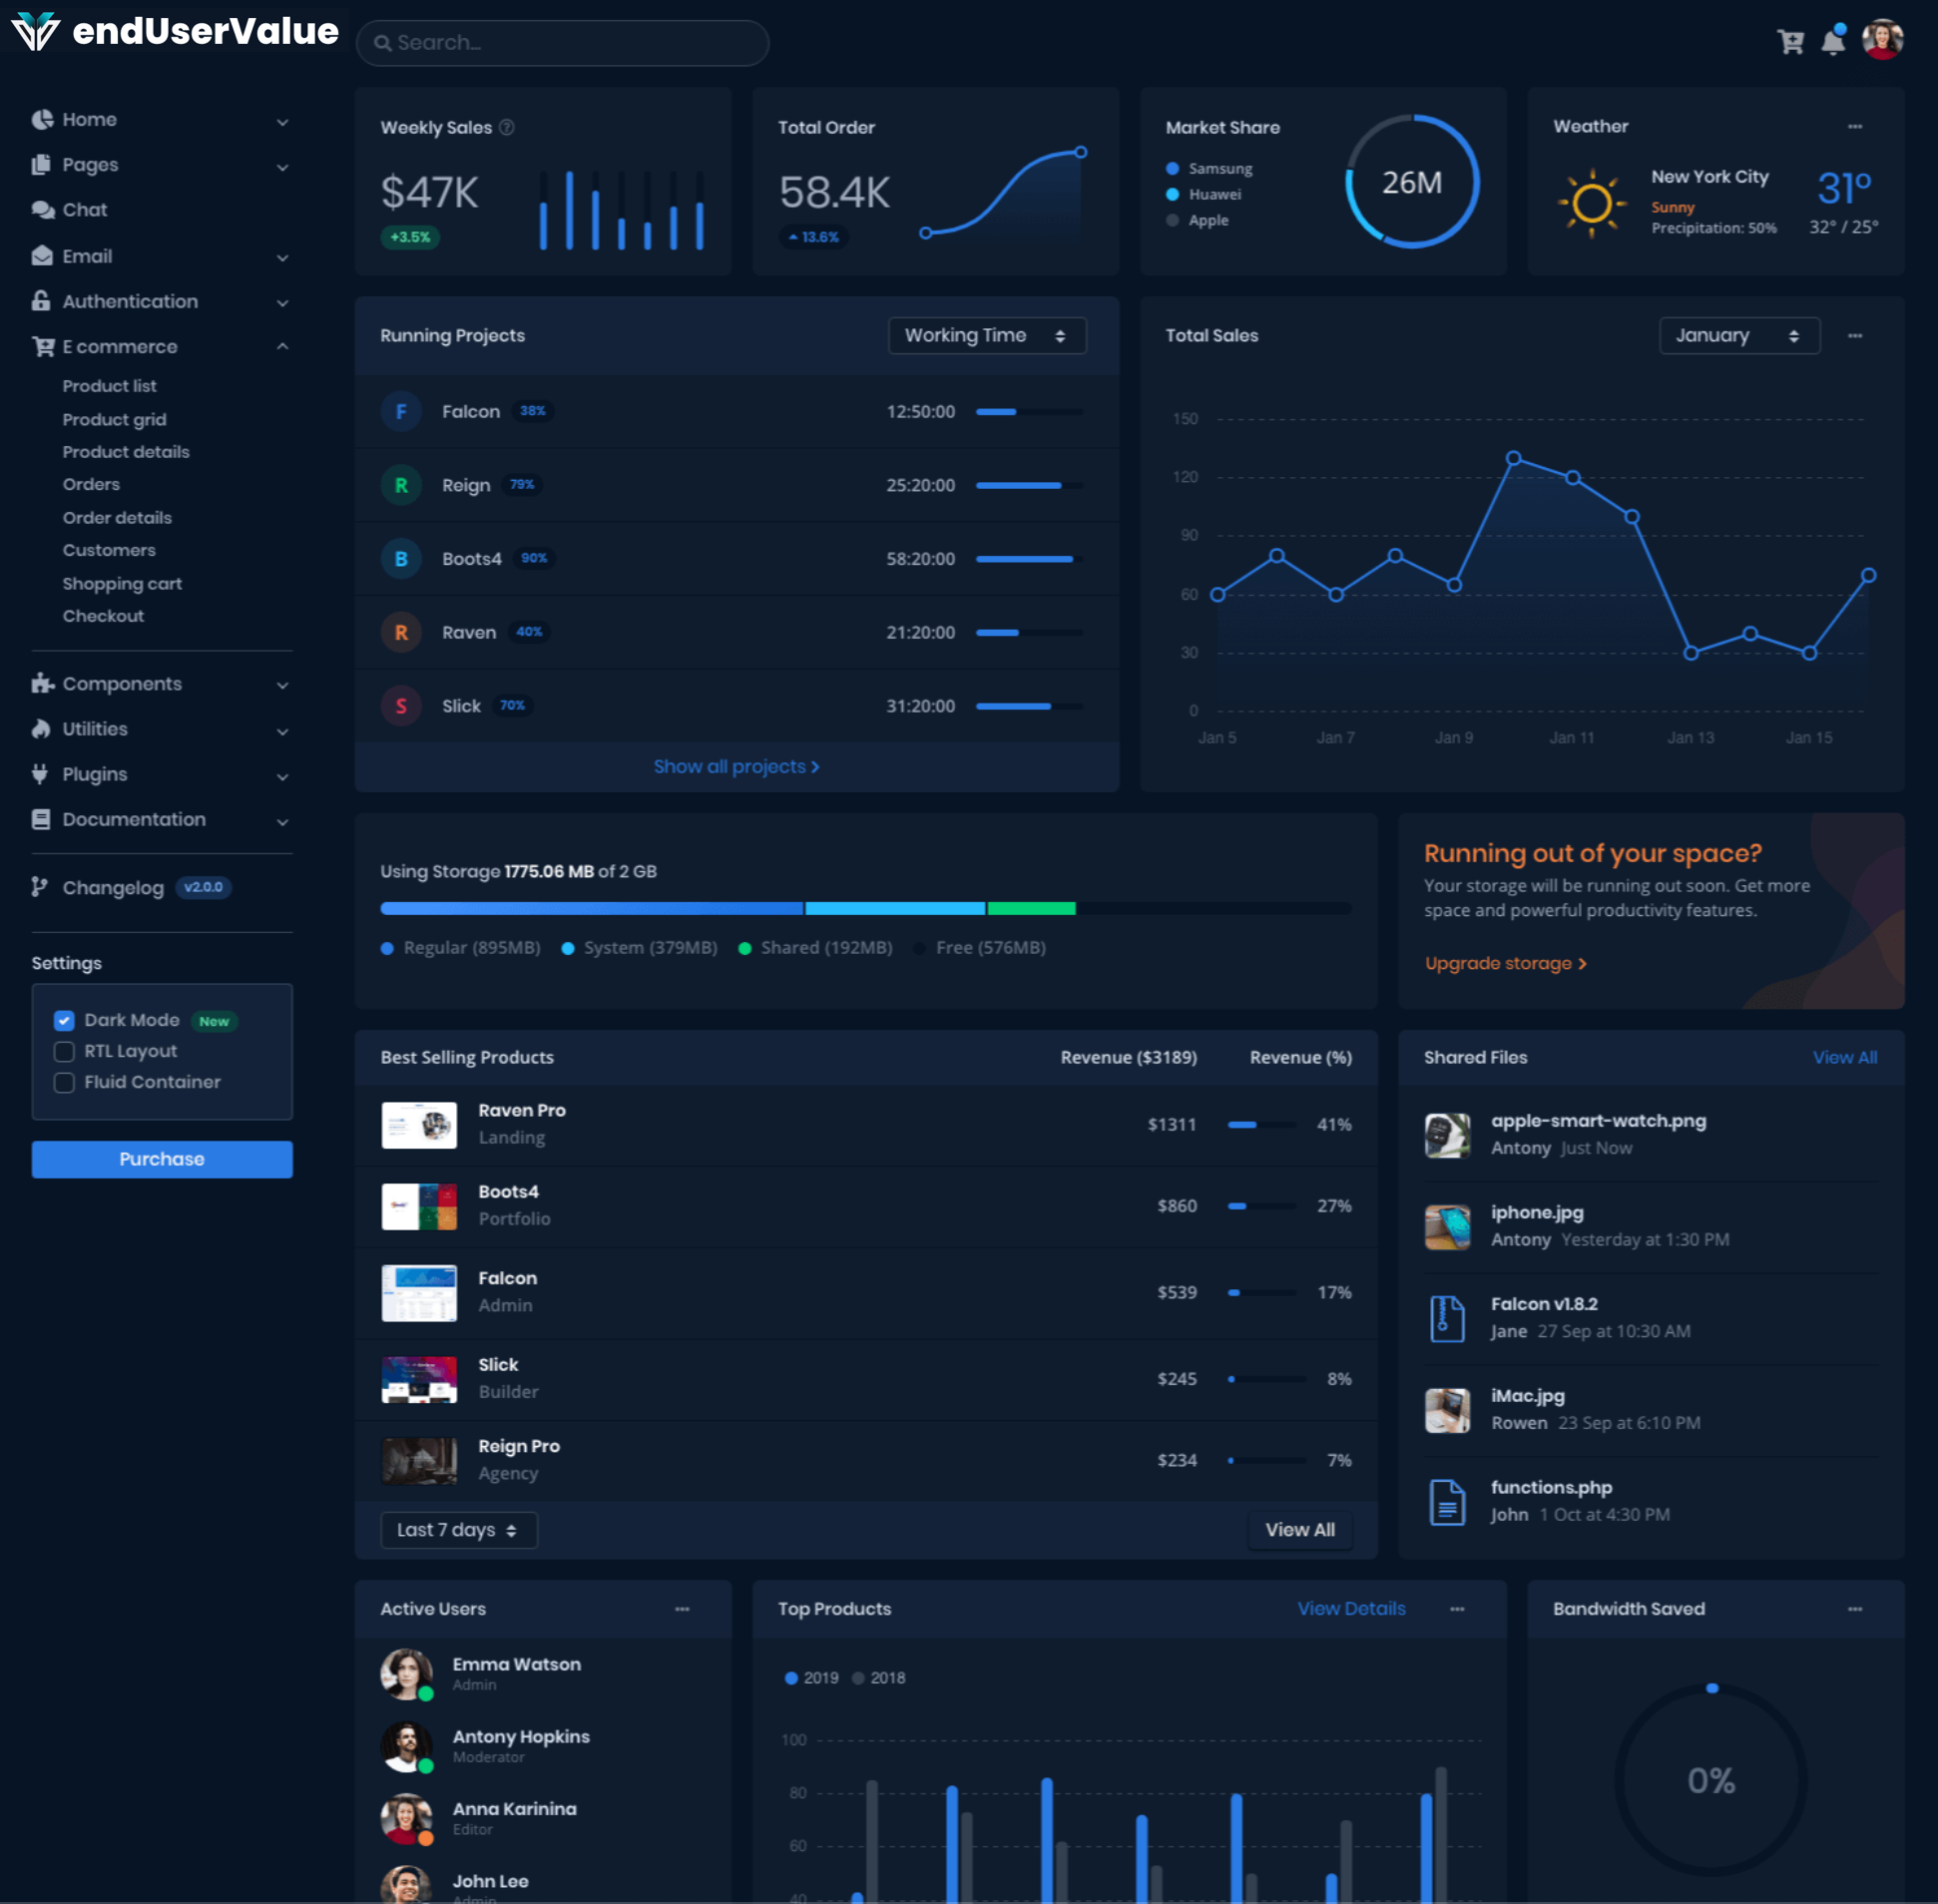Click the Weekly Sales help icon
The width and height of the screenshot is (1938, 1904).
tap(507, 127)
